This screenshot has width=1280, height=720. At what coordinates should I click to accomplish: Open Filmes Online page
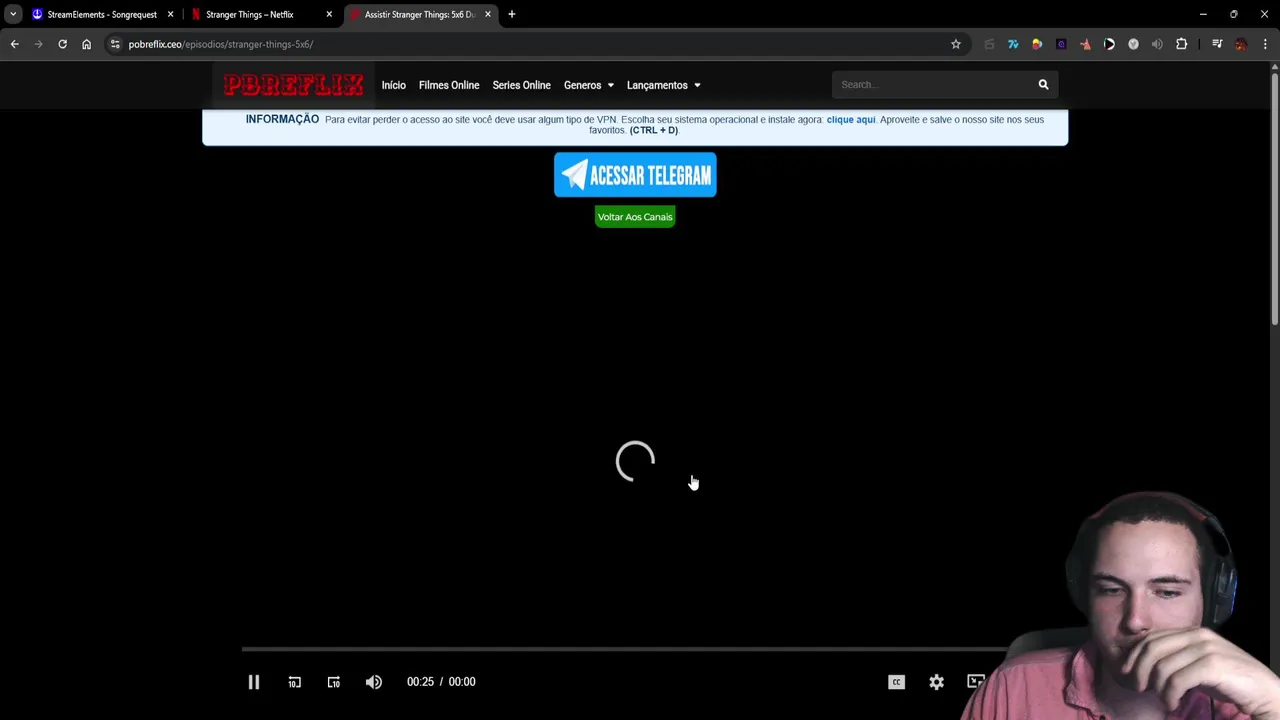[449, 85]
